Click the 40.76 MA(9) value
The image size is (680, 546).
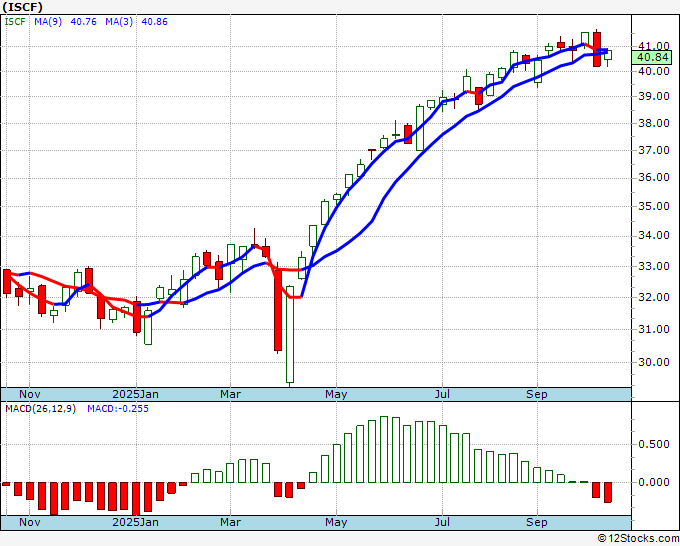pos(83,22)
